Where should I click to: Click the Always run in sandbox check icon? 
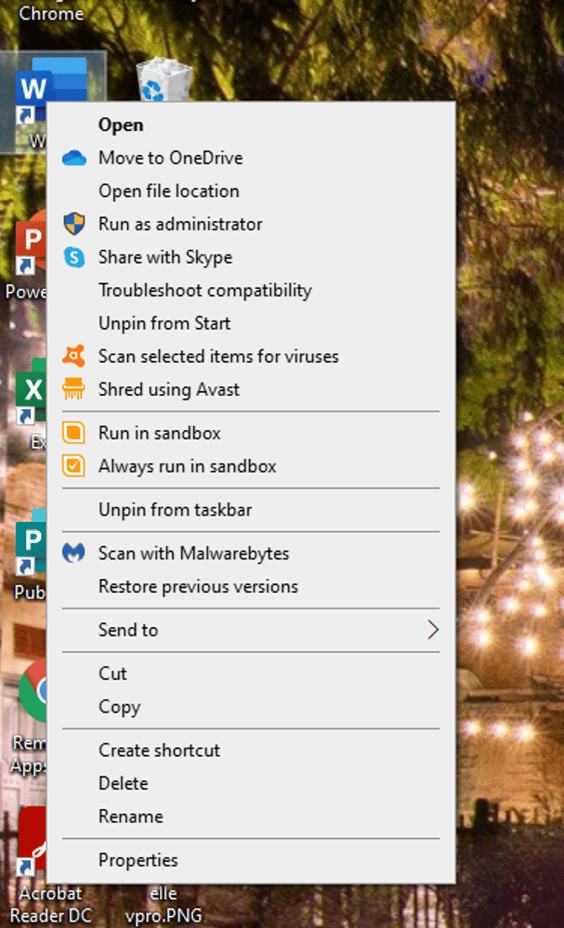point(74,466)
